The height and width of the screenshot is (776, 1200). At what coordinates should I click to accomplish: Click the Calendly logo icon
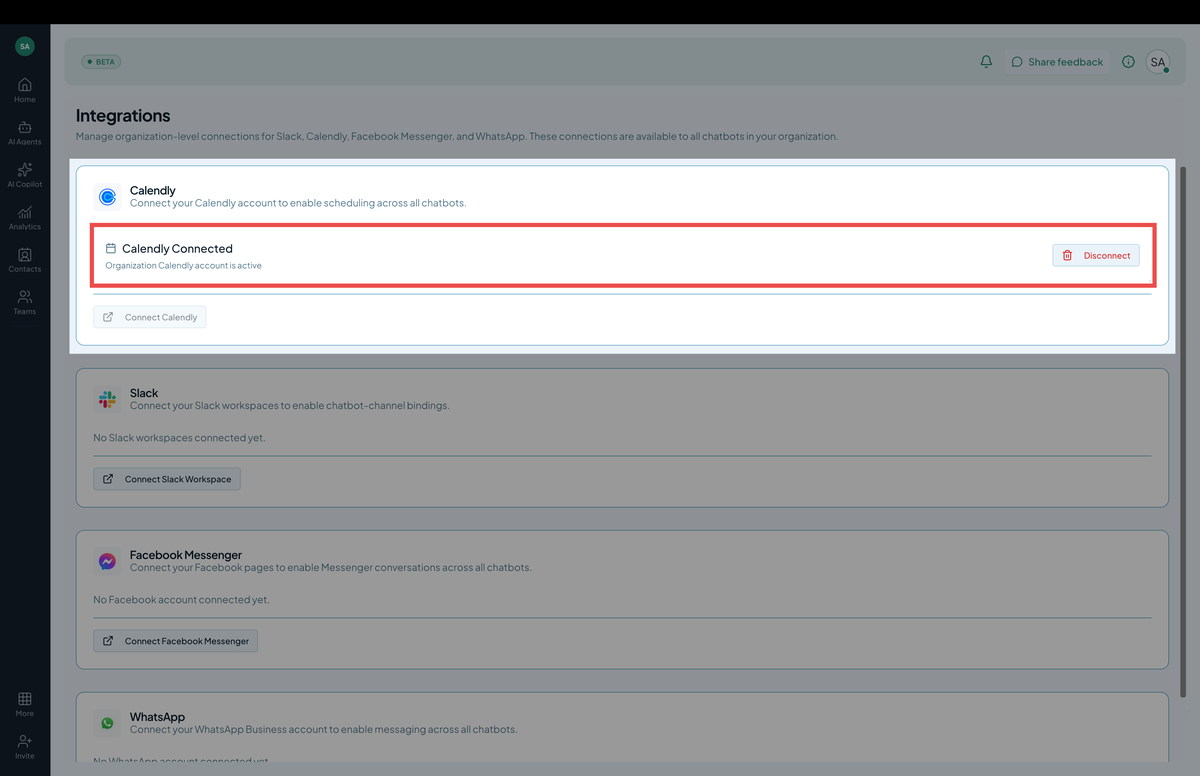[x=107, y=196]
